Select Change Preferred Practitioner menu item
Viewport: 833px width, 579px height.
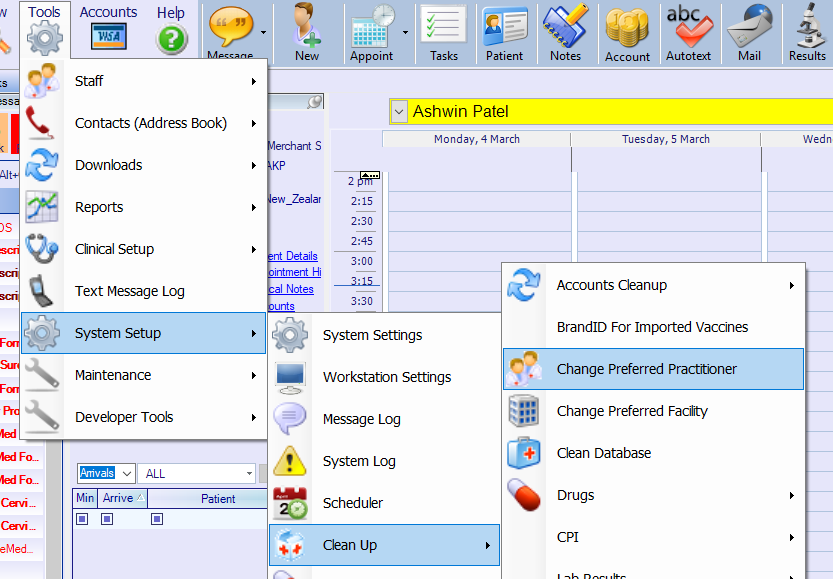pos(653,369)
